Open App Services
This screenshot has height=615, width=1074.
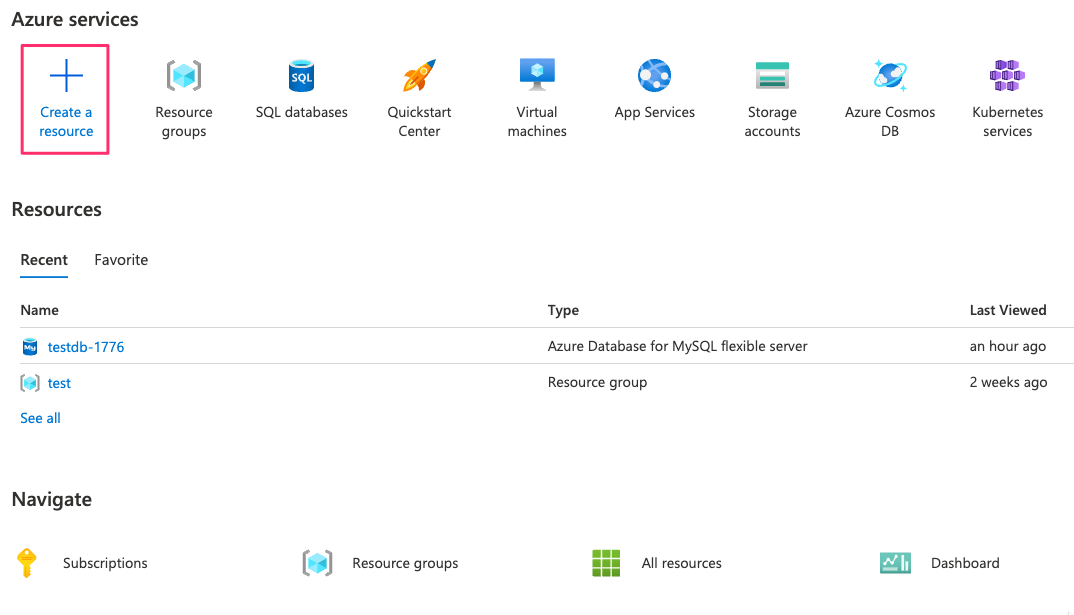coord(655,88)
